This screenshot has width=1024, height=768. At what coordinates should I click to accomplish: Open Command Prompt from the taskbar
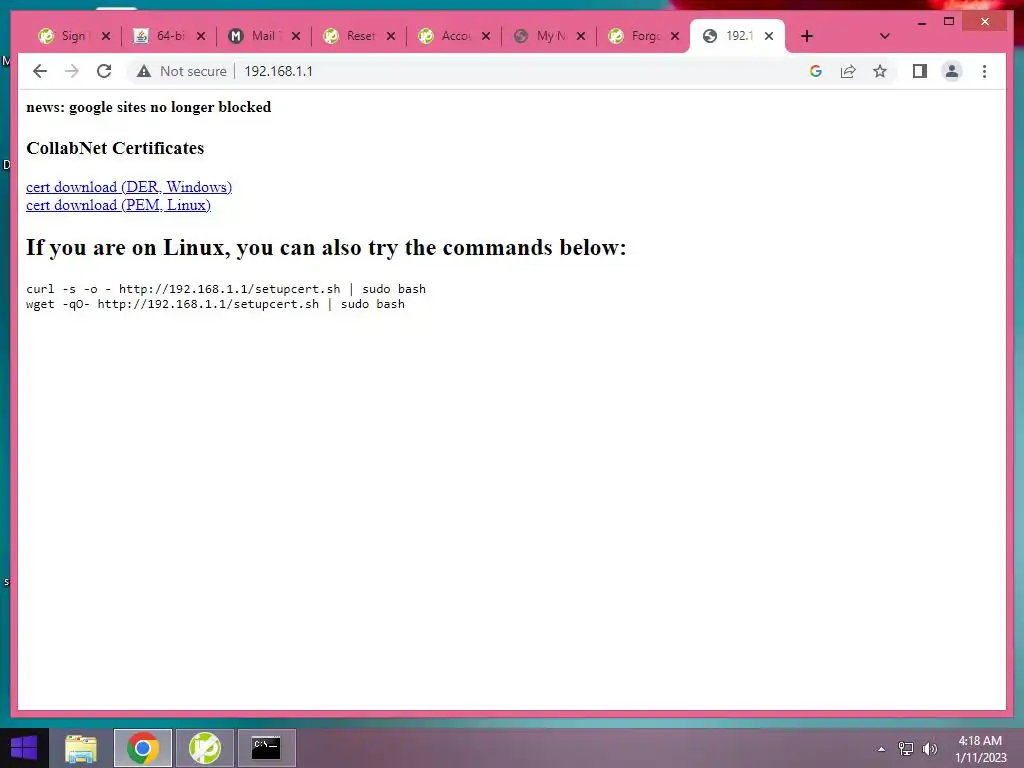[266, 748]
